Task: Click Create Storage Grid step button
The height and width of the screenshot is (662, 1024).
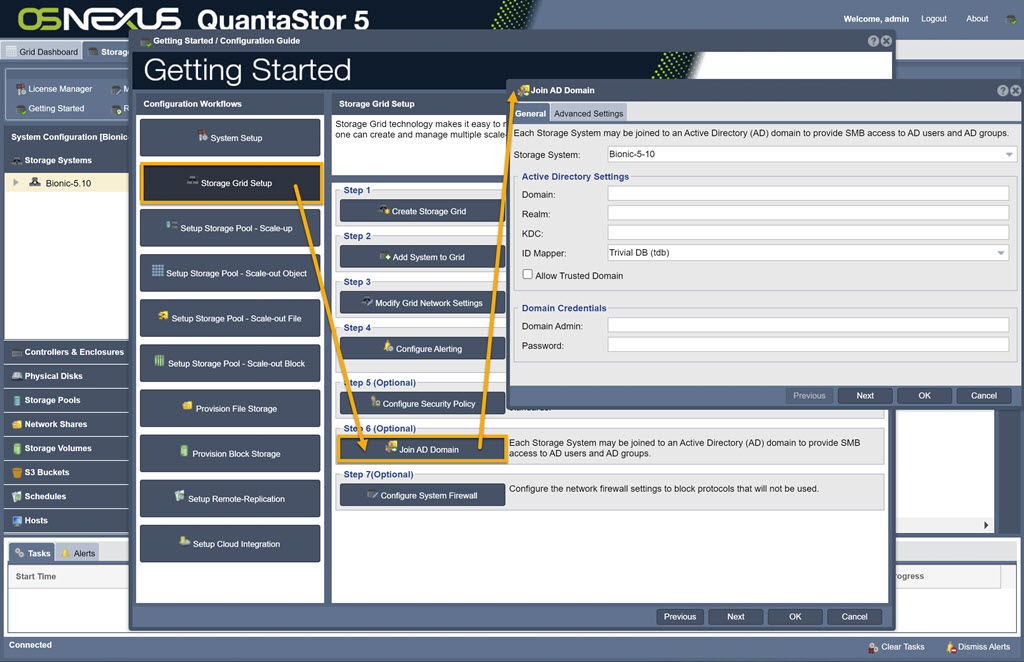Action: pyautogui.click(x=422, y=211)
